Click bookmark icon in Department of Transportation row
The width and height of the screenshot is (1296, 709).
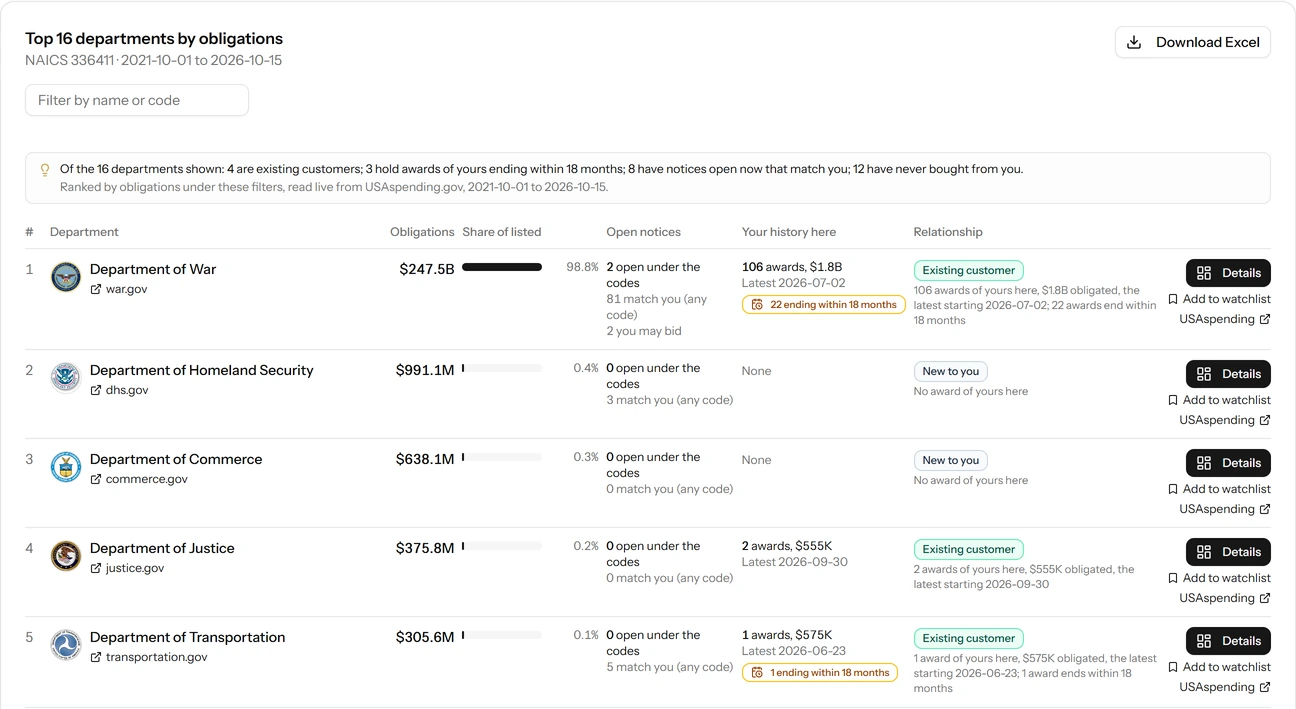pyautogui.click(x=1173, y=667)
